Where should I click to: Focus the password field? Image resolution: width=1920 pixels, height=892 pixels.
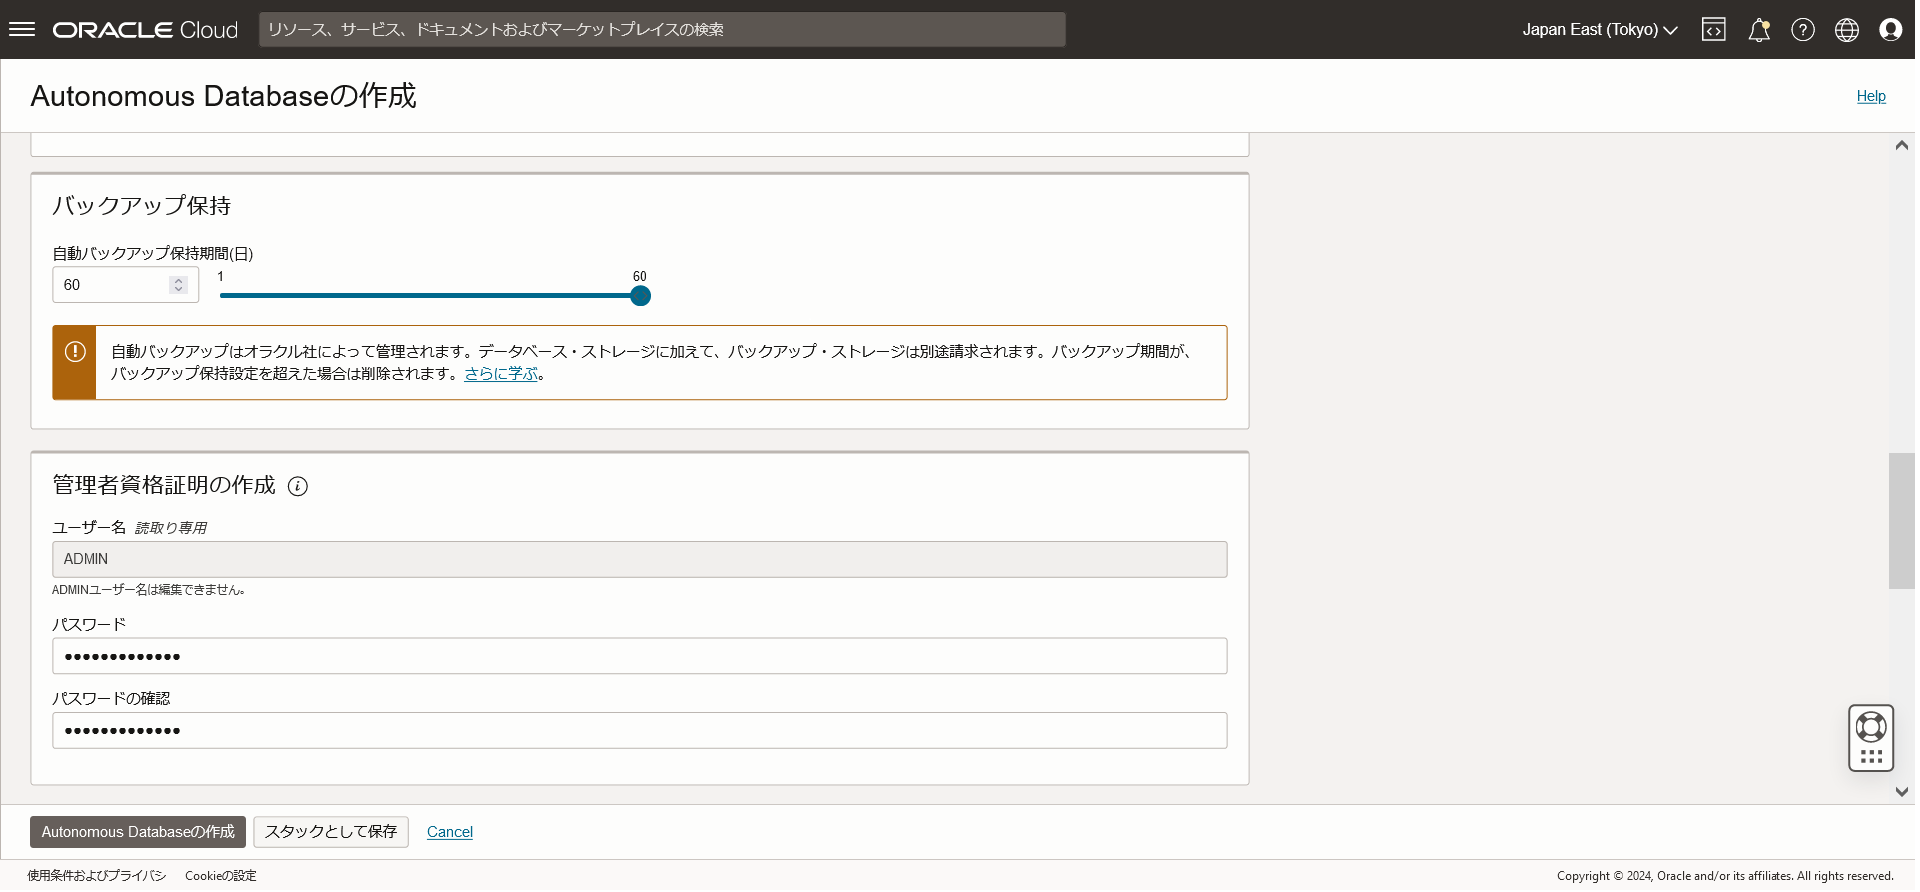coord(640,656)
